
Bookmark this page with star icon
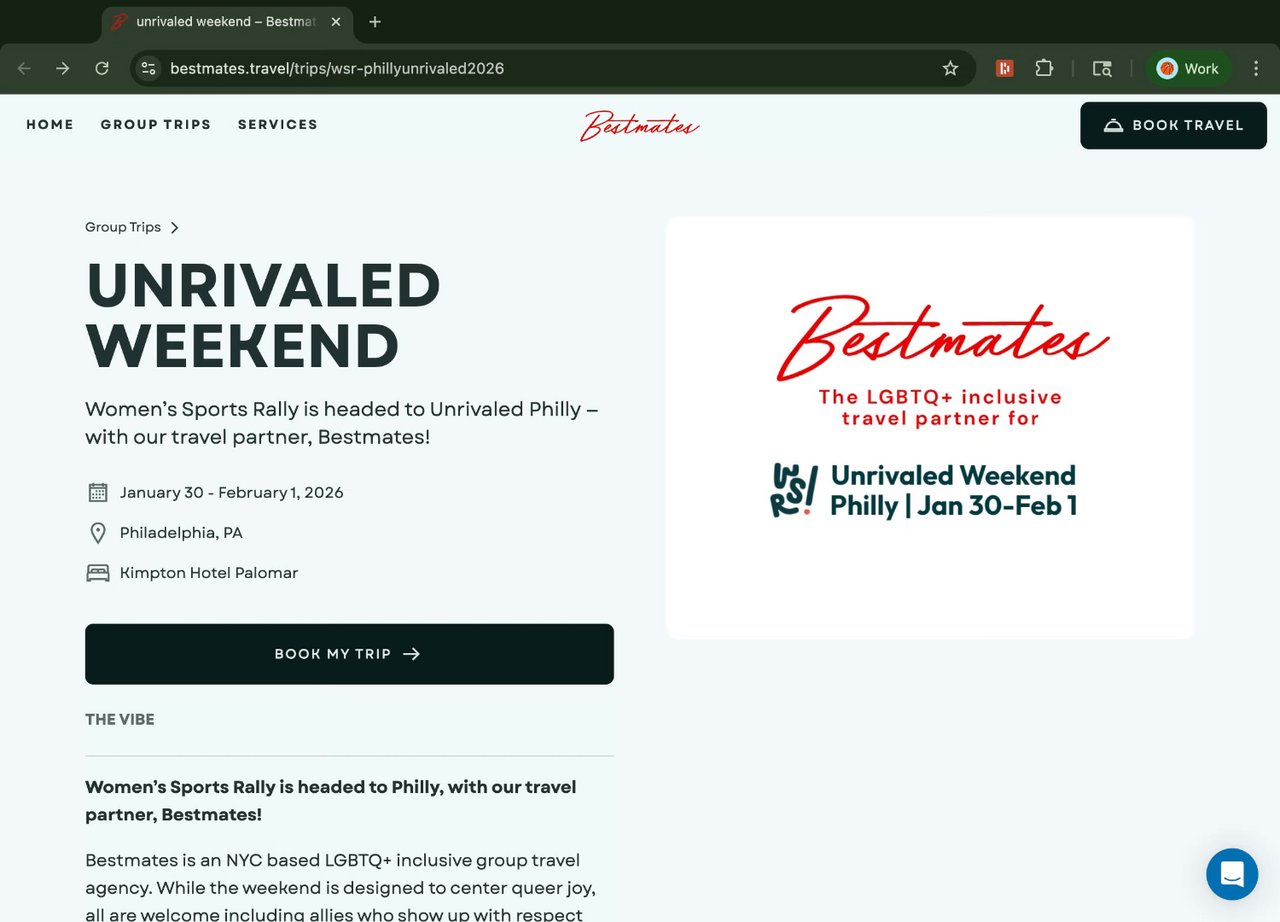click(x=950, y=68)
